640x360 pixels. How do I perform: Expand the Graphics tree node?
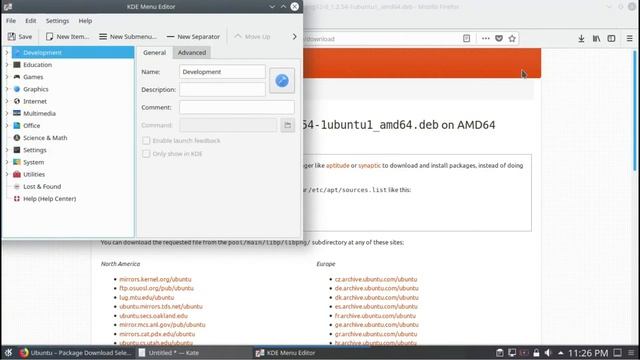click(x=7, y=89)
